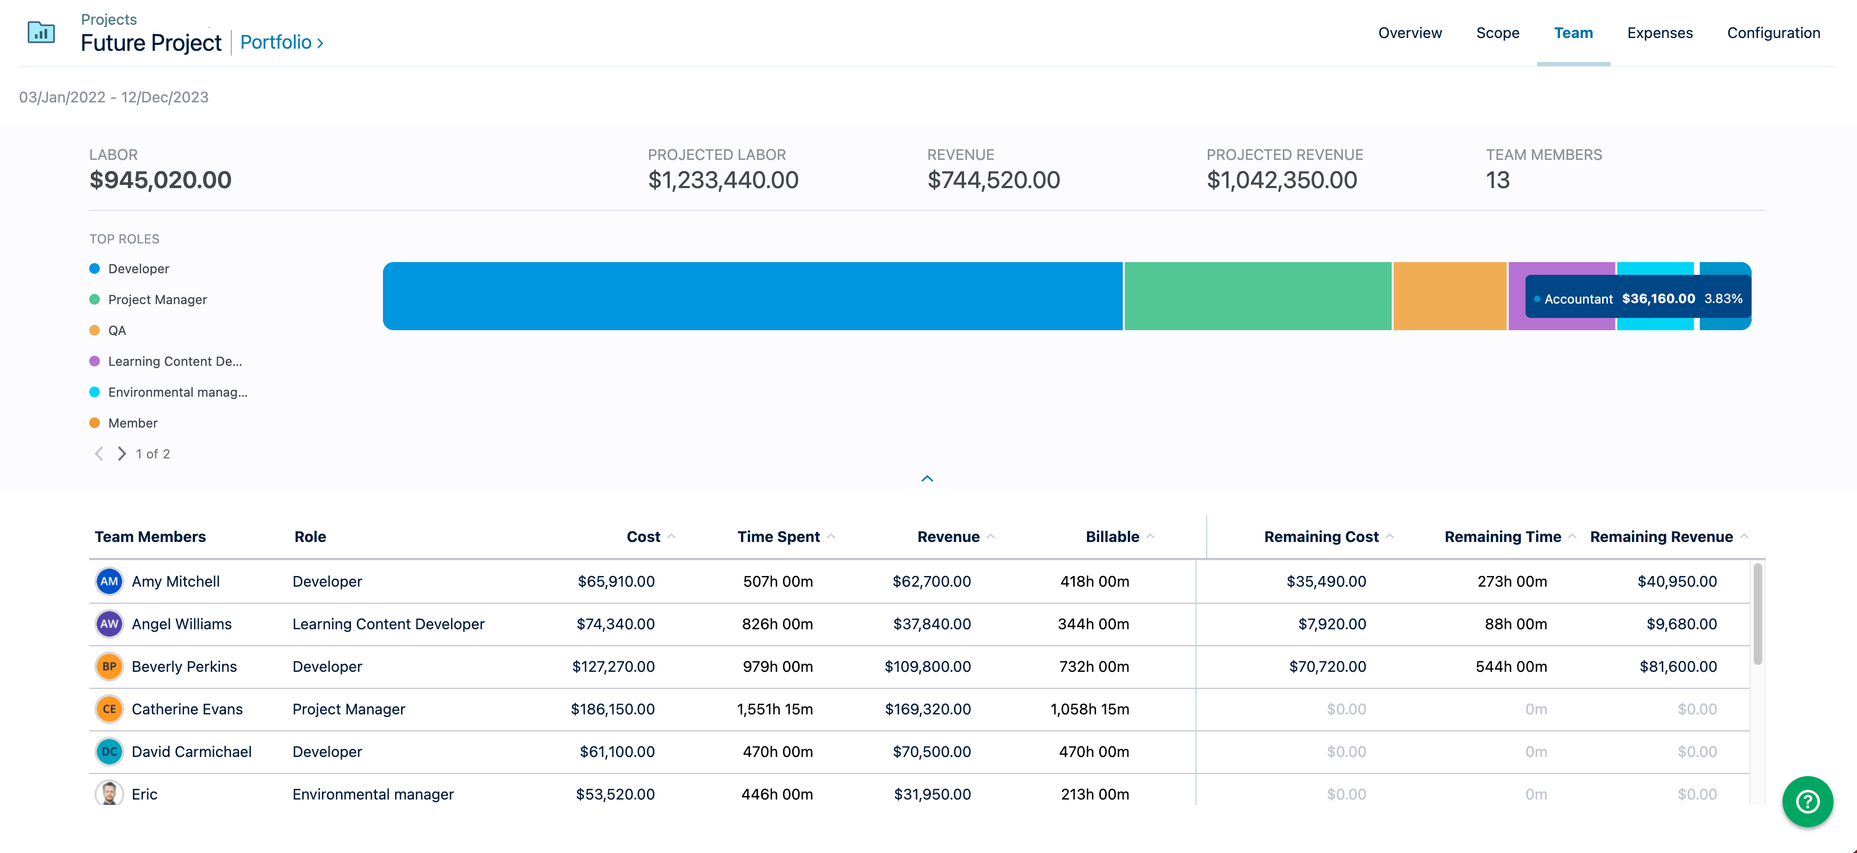Click the team members table vertical scrollbar
This screenshot has height=853, width=1857.
pyautogui.click(x=1757, y=614)
